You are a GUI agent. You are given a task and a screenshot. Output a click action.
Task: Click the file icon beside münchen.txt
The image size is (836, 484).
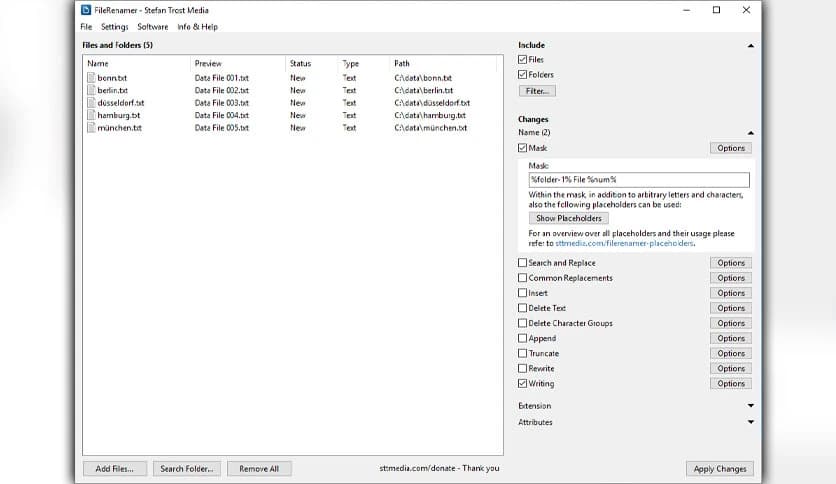[91, 128]
